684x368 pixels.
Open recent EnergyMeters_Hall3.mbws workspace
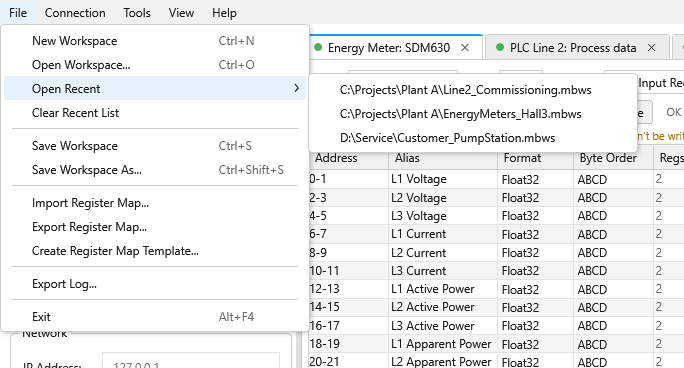[x=473, y=114]
